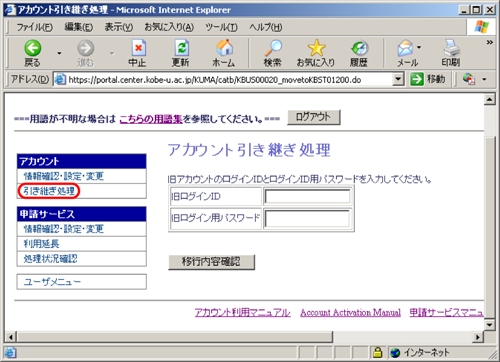This screenshot has height=362, width=500.
Task: Open the Mail button dropdown arrow
Action: click(x=419, y=47)
